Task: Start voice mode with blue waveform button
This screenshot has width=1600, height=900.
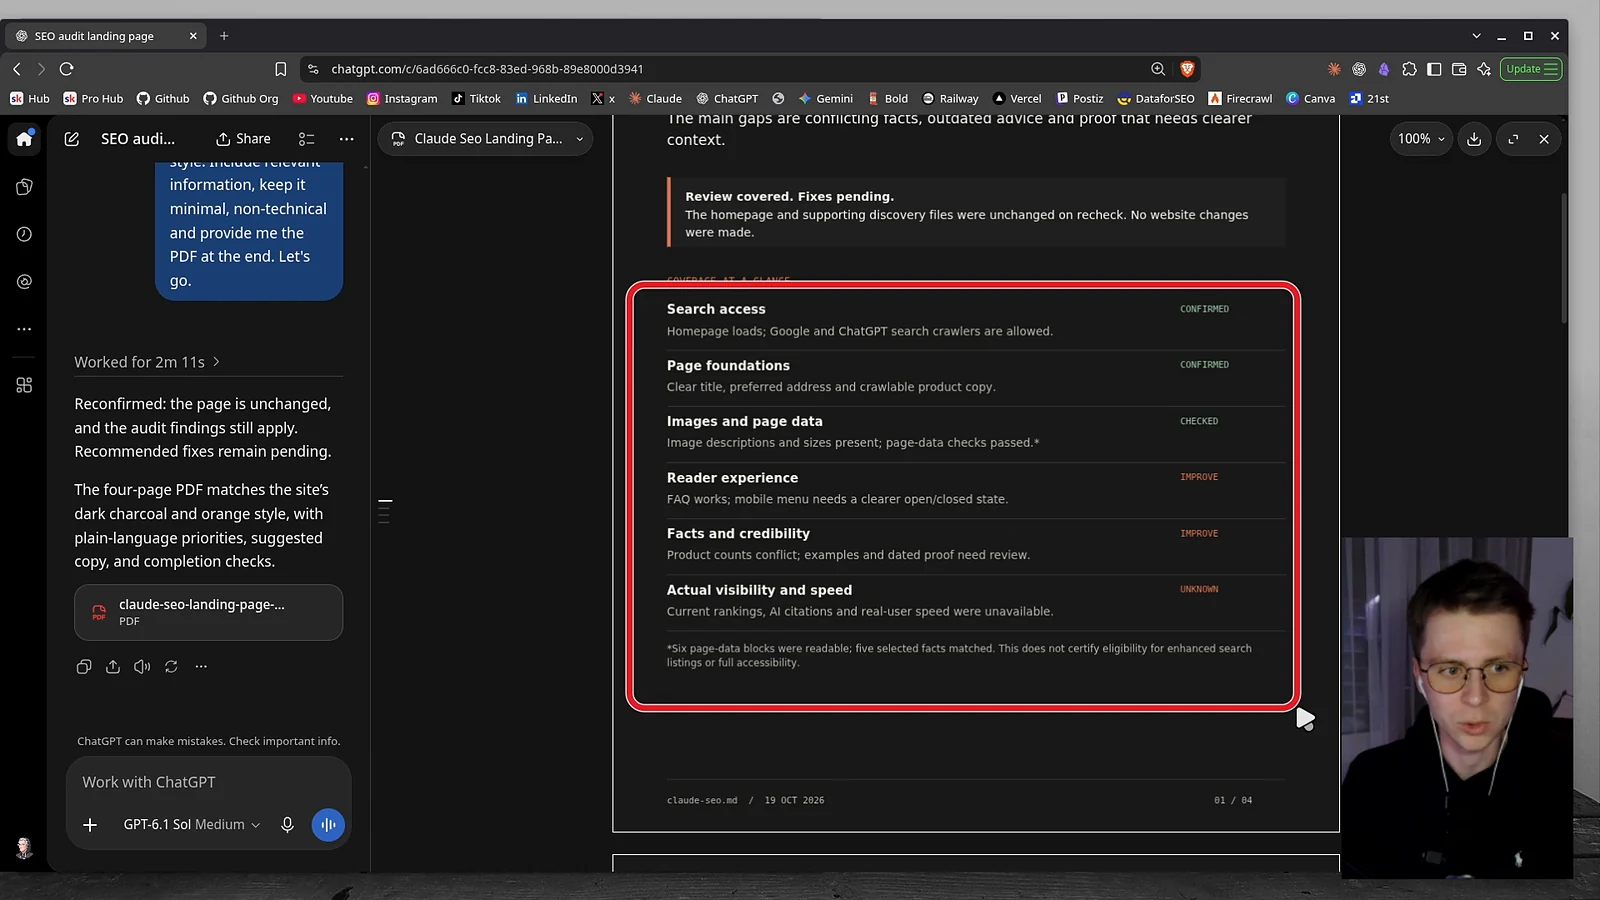Action: pos(328,825)
